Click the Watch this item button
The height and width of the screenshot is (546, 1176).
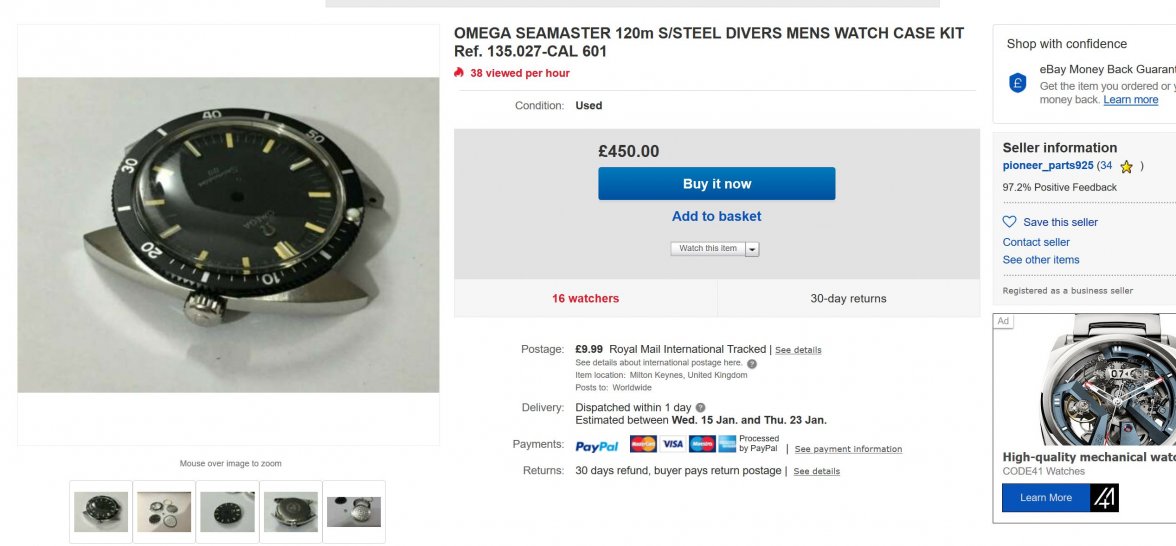708,248
